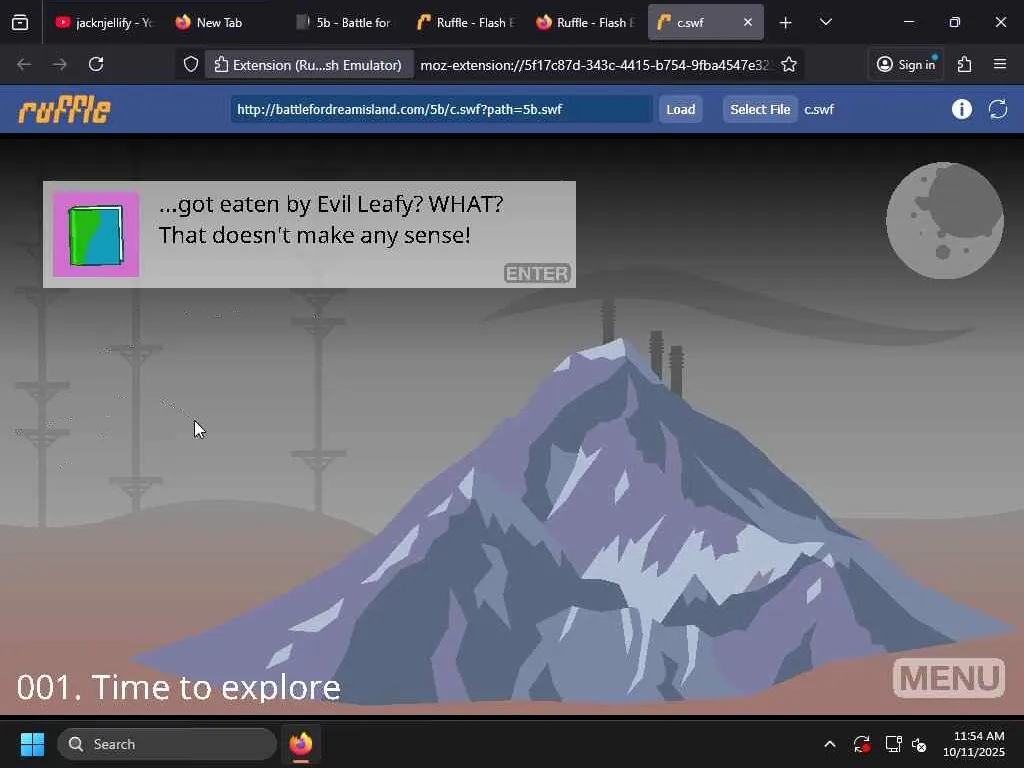Open the clock showing 11:54 AM
1024x768 pixels.
click(x=974, y=744)
